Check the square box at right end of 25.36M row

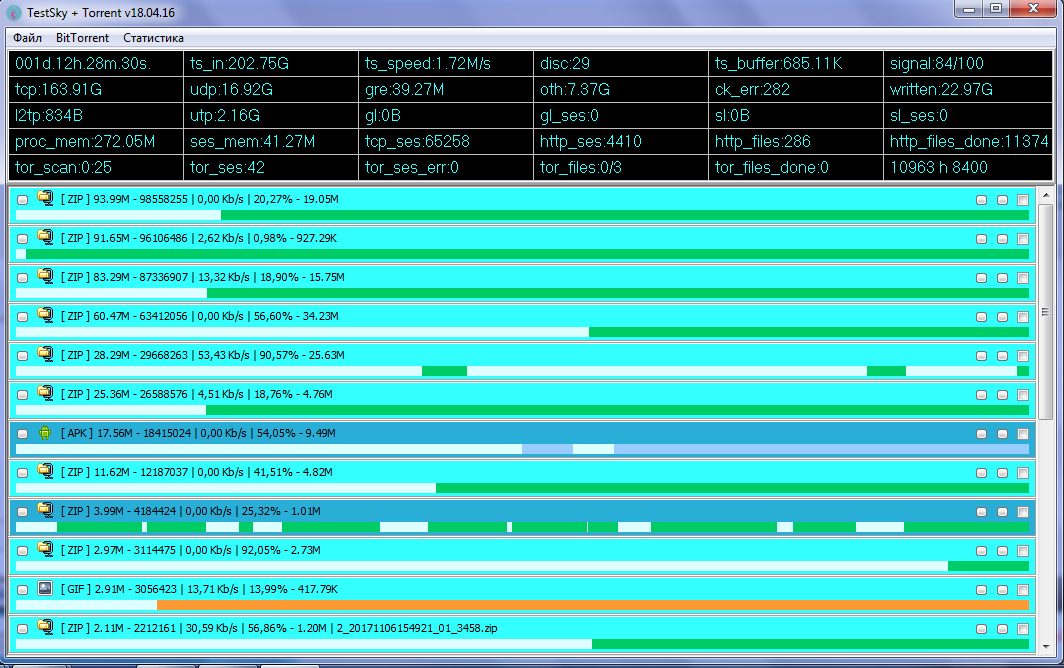click(1022, 395)
